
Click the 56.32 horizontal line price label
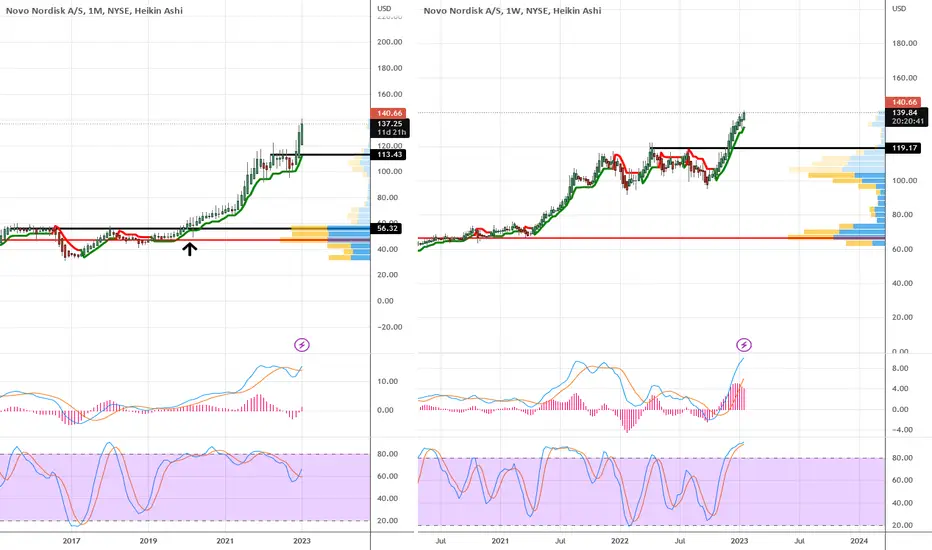point(386,228)
